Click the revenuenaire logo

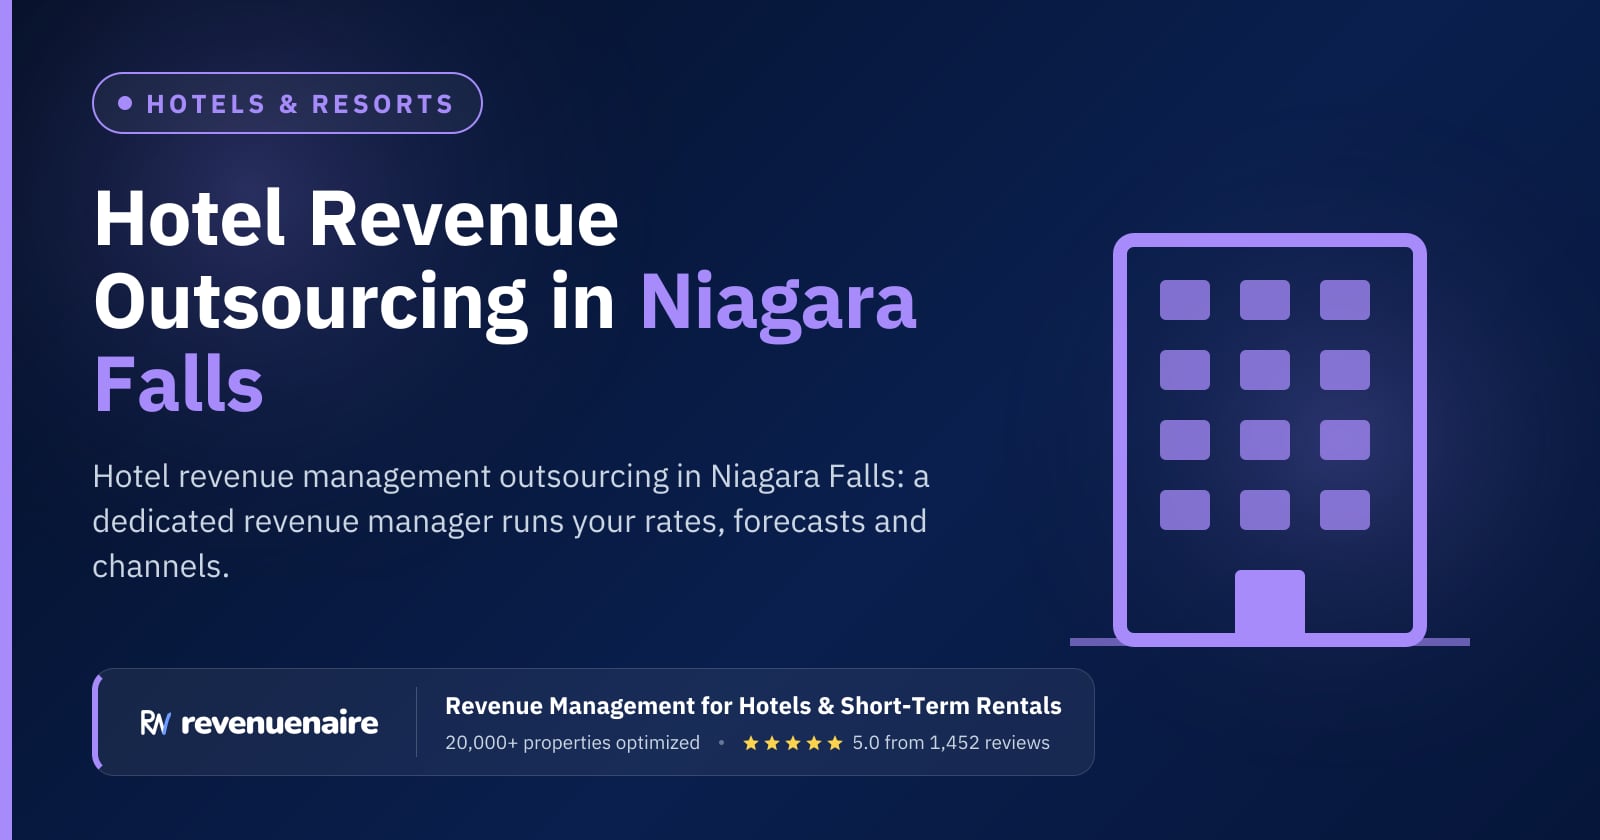(259, 722)
